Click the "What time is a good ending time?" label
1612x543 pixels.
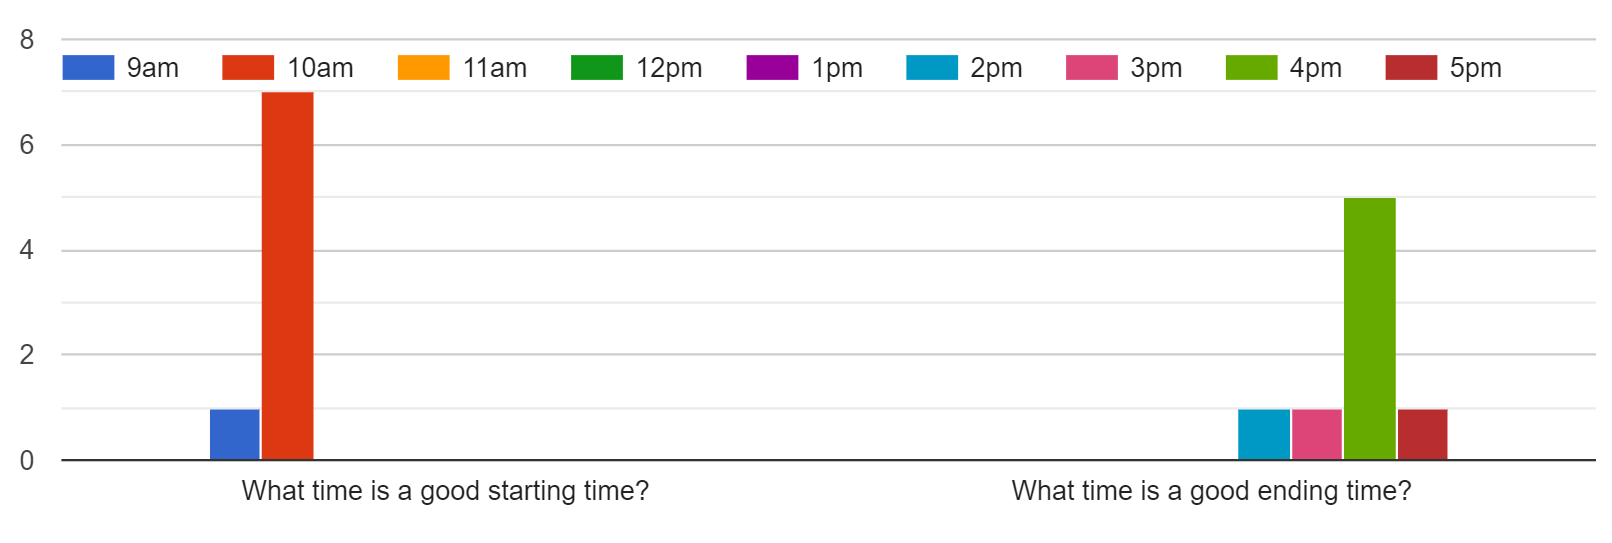[1211, 491]
